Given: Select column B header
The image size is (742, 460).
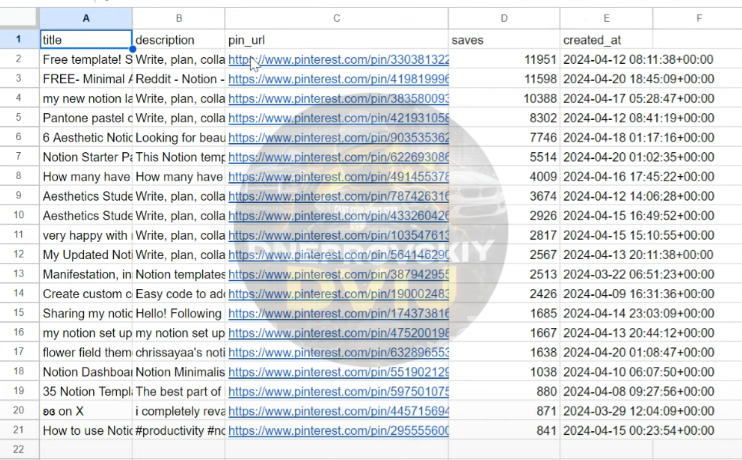Looking at the screenshot, I should point(179,18).
